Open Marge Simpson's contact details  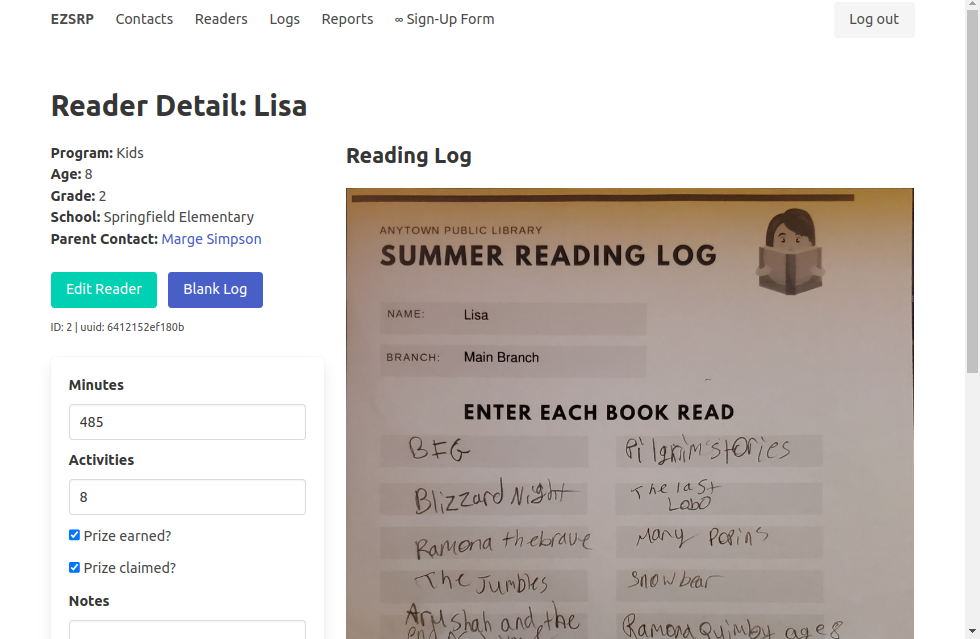211,238
